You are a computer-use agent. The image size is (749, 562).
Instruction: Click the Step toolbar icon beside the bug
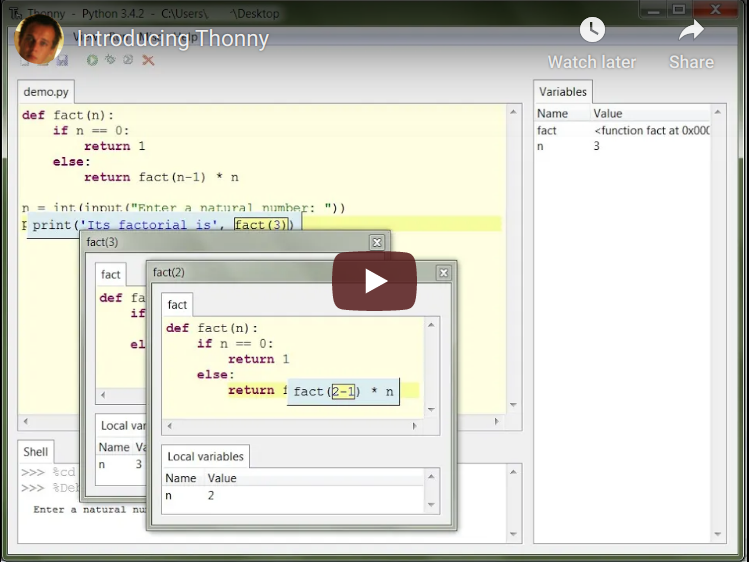pos(128,59)
